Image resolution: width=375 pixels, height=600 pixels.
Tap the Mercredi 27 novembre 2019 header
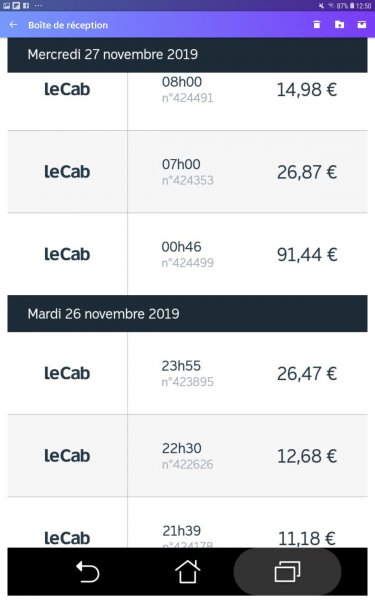coord(188,55)
